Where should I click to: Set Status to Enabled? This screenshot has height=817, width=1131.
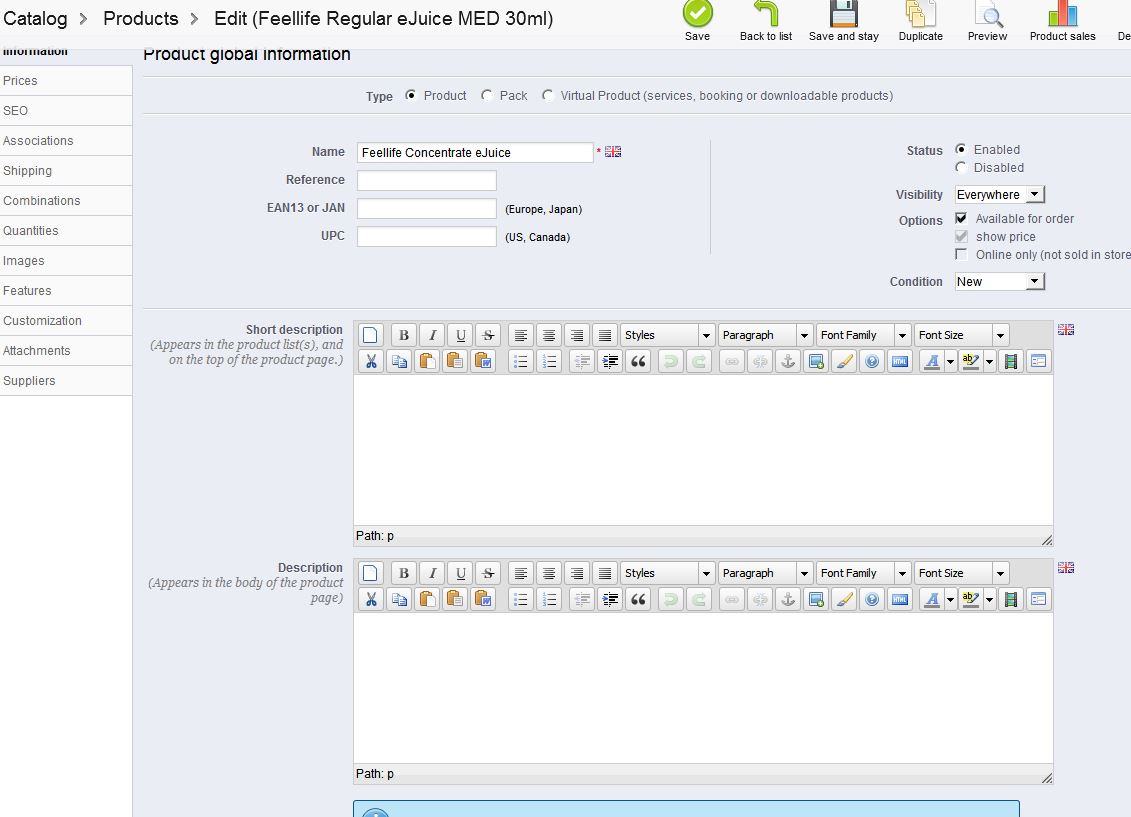click(x=961, y=149)
